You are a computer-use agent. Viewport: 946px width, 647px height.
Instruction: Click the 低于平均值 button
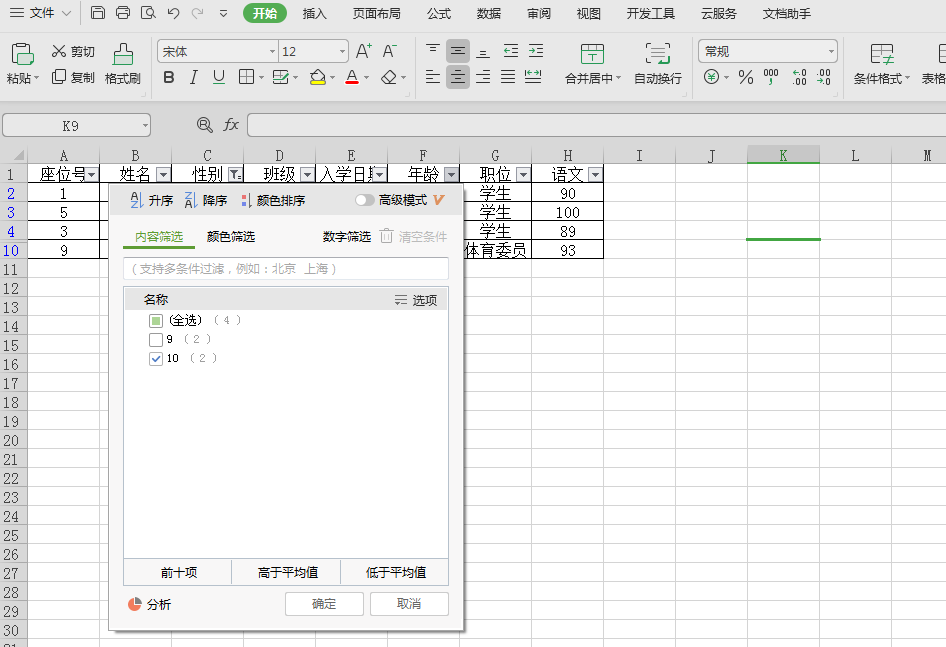395,572
